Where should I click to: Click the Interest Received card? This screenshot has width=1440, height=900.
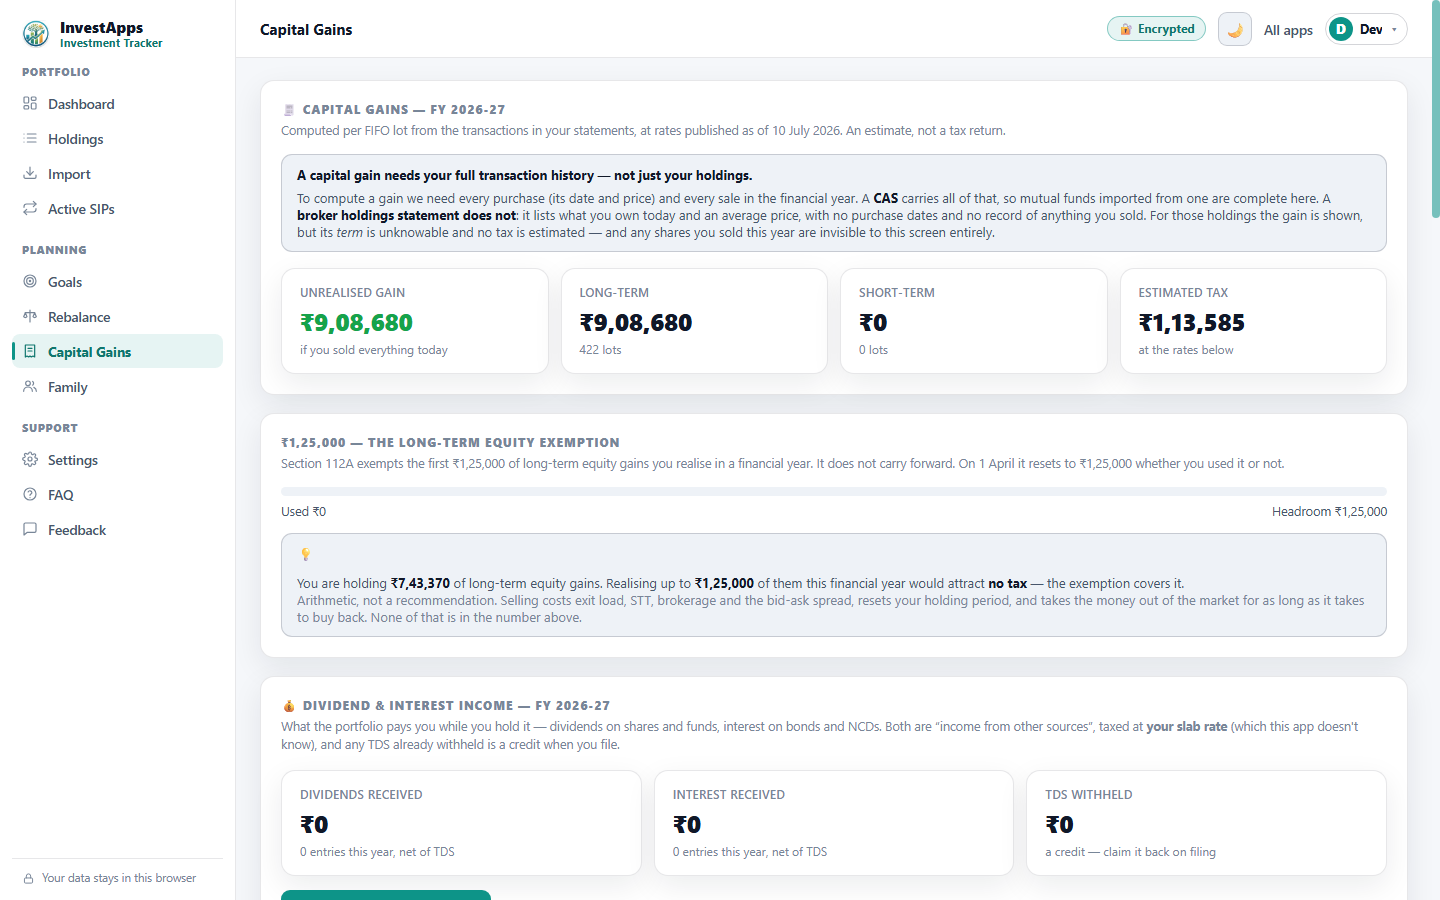point(834,823)
